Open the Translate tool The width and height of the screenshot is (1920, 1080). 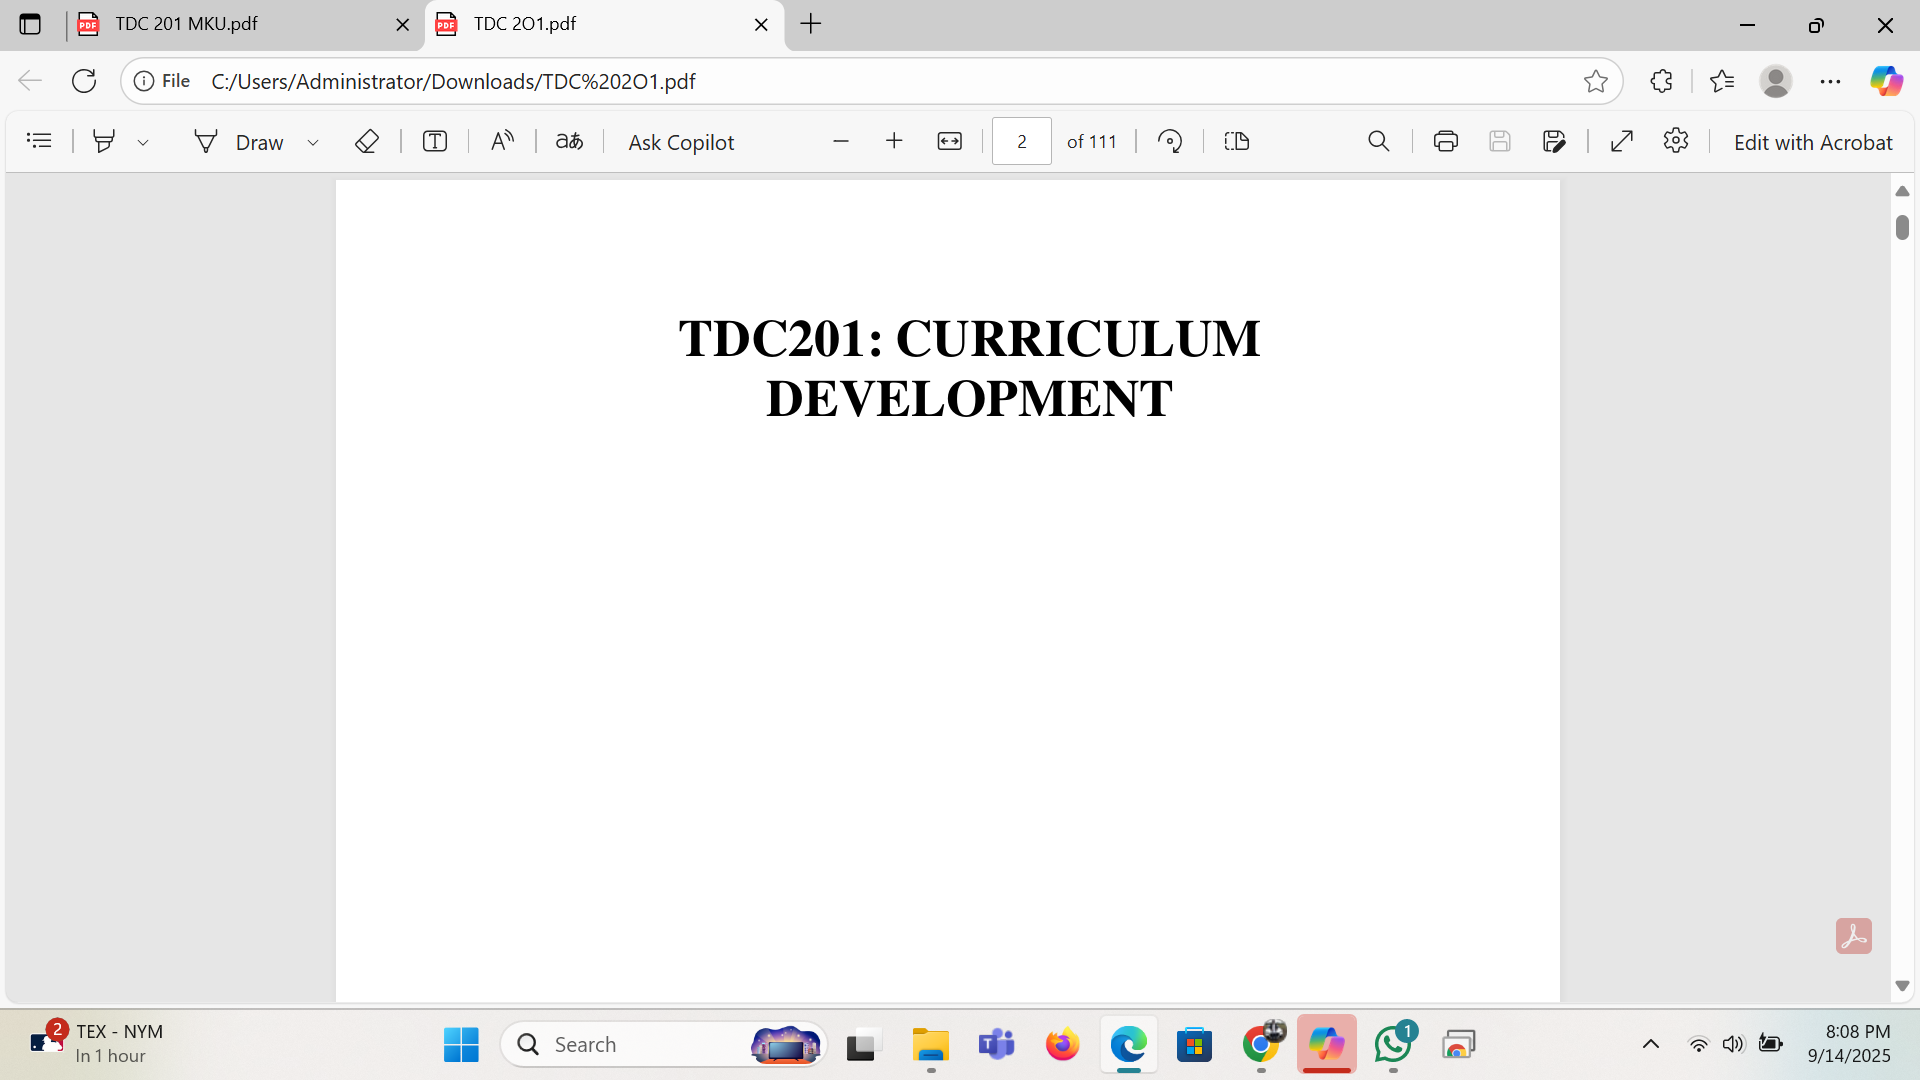569,141
